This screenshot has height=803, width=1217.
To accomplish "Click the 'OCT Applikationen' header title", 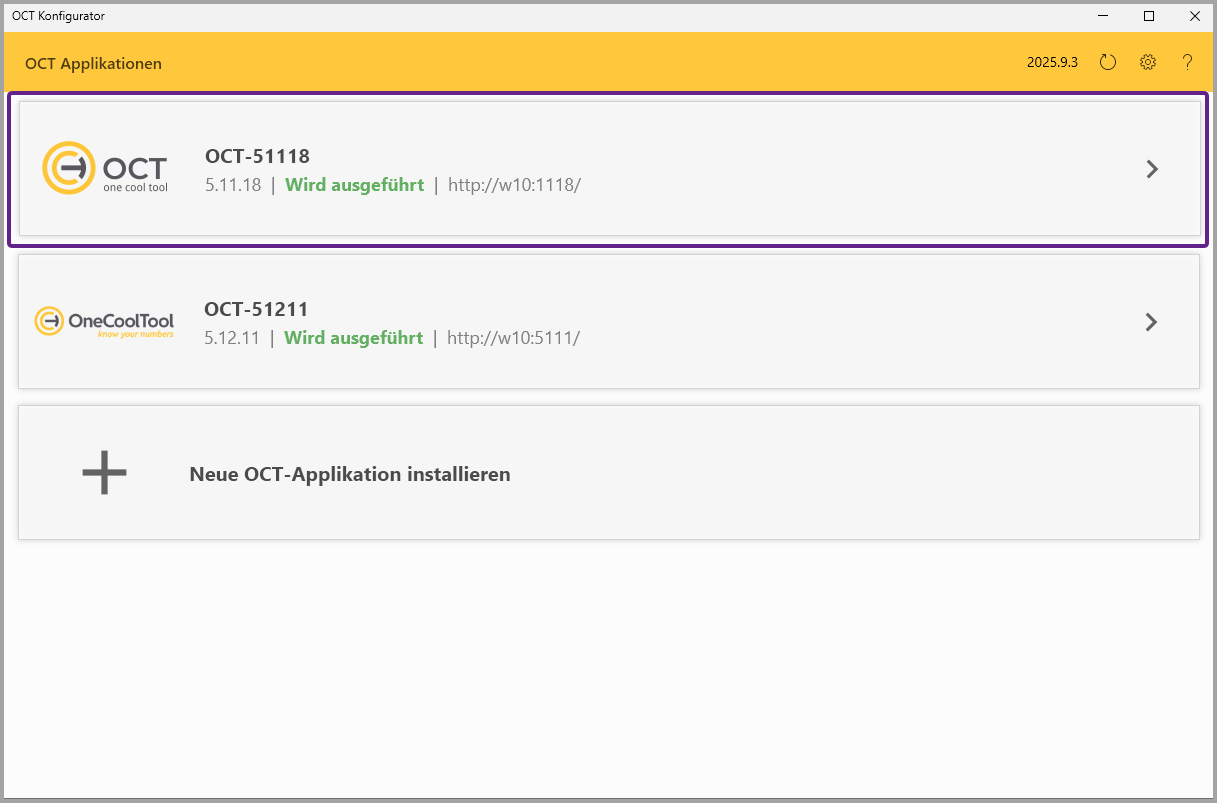I will tap(93, 63).
